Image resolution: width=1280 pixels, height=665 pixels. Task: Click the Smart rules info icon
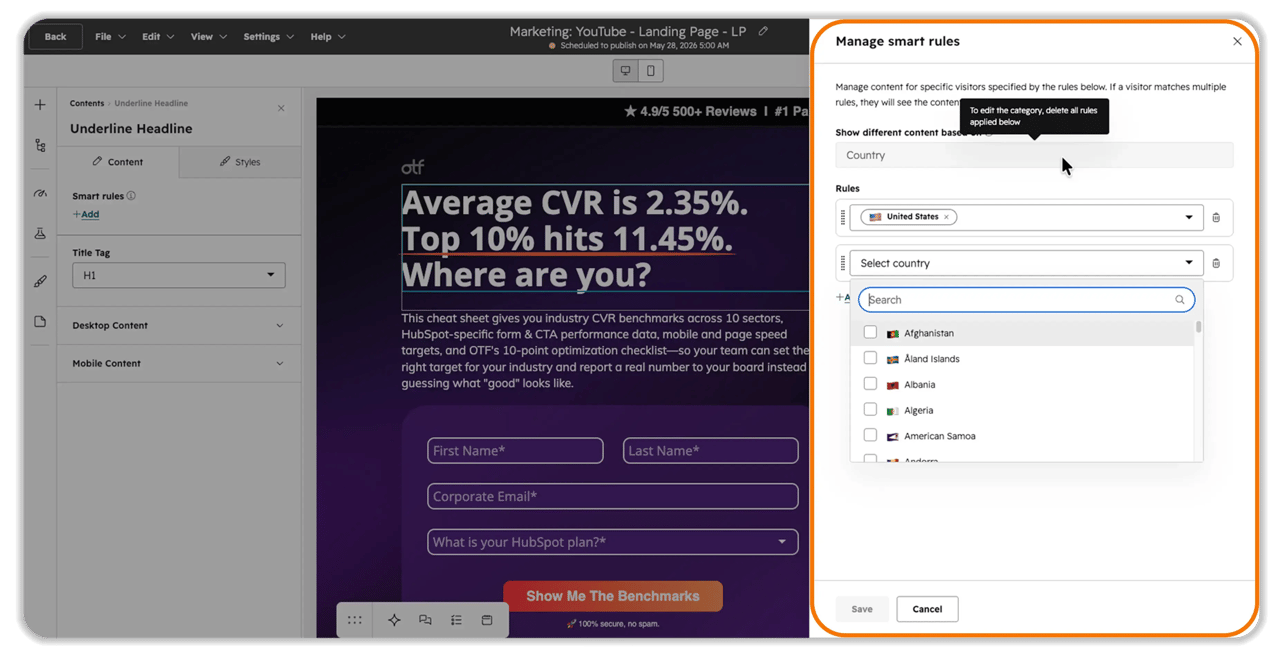(x=131, y=196)
